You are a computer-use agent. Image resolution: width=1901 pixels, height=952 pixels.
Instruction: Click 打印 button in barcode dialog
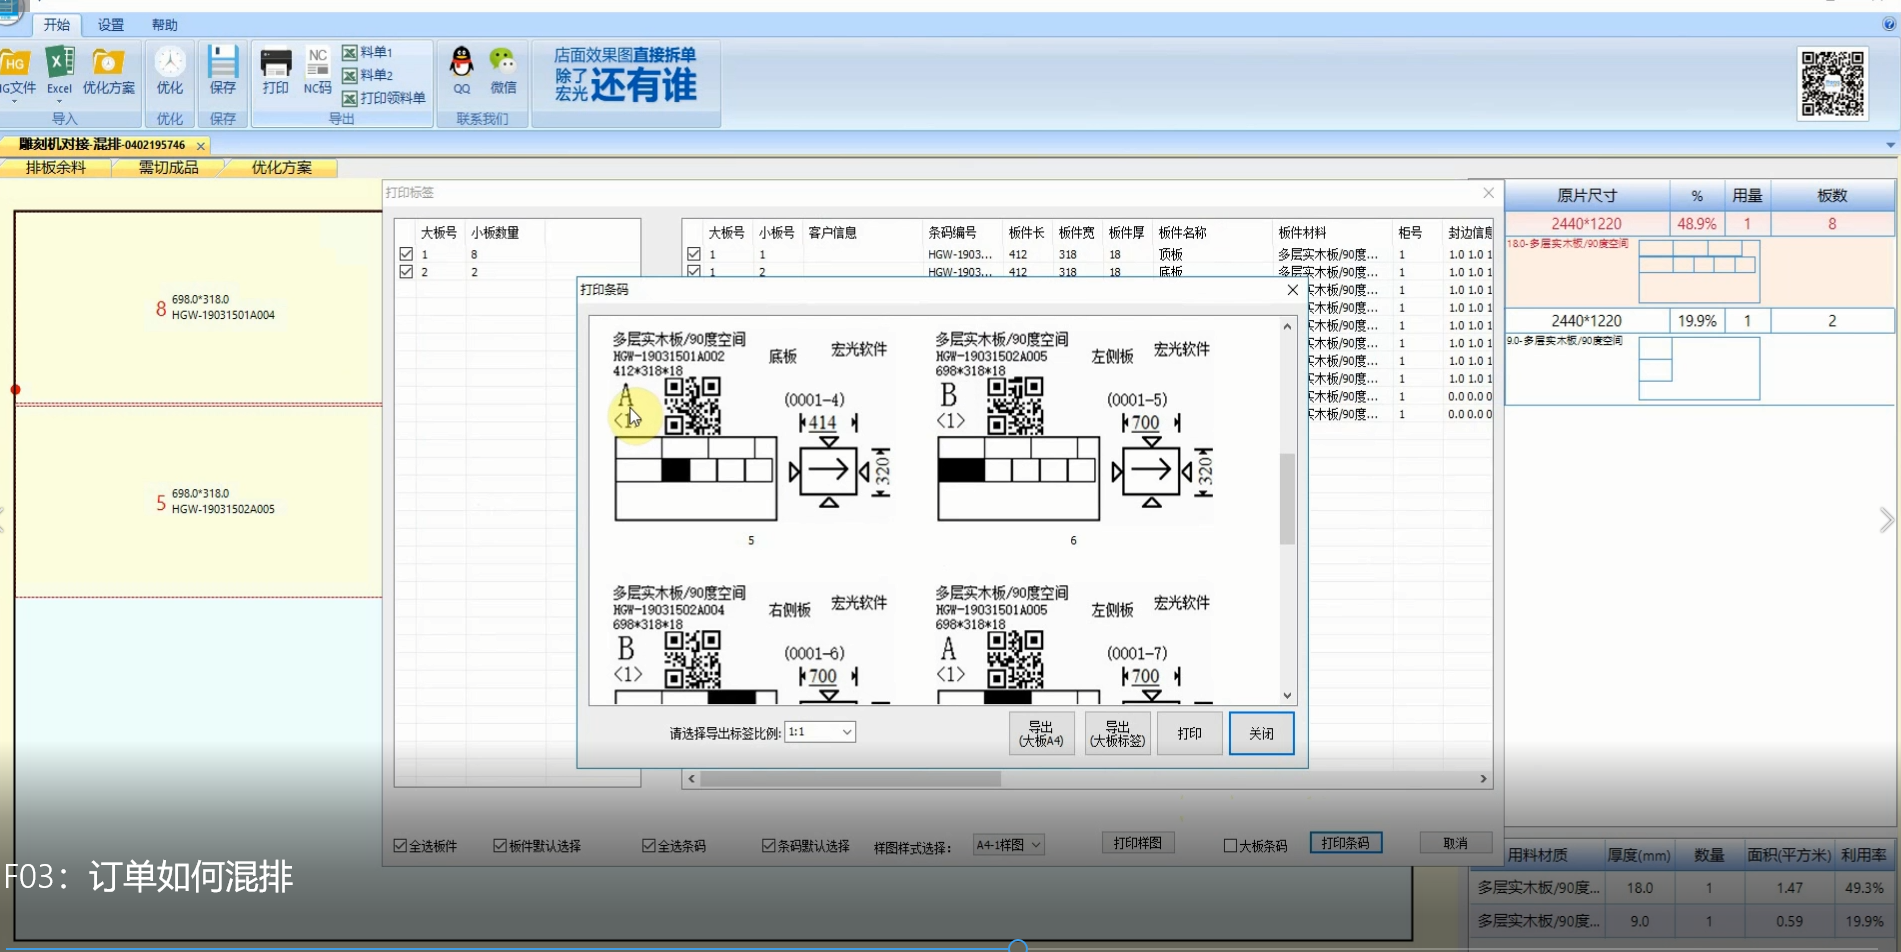1189,734
